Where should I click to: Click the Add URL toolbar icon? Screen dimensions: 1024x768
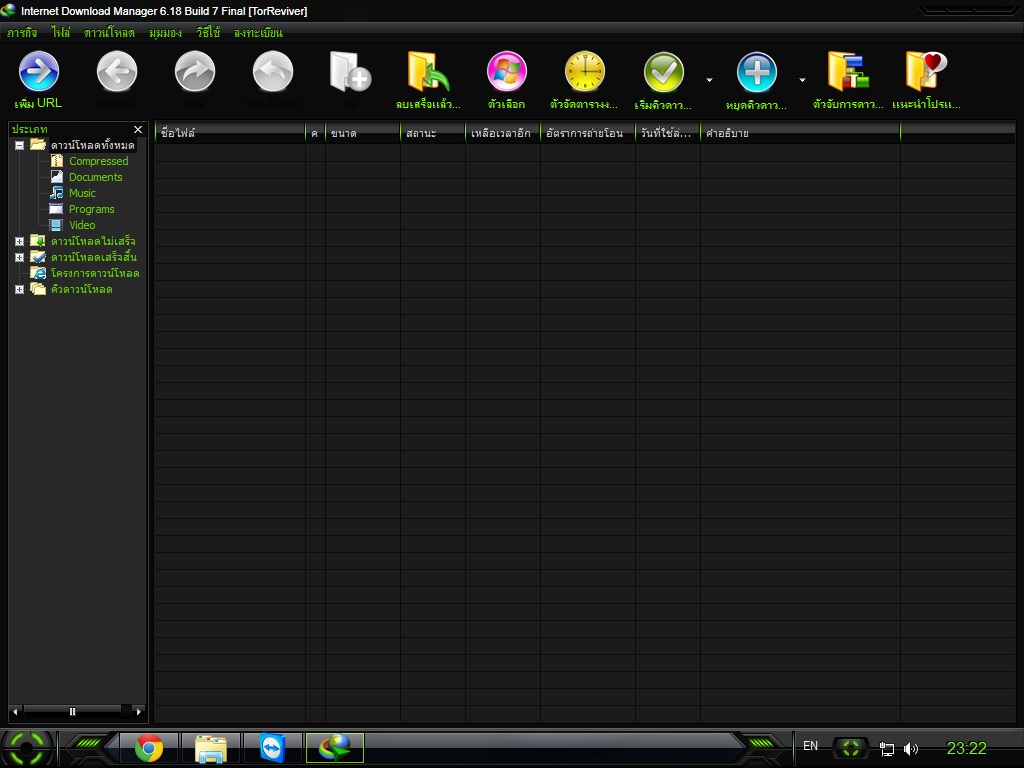[x=39, y=72]
